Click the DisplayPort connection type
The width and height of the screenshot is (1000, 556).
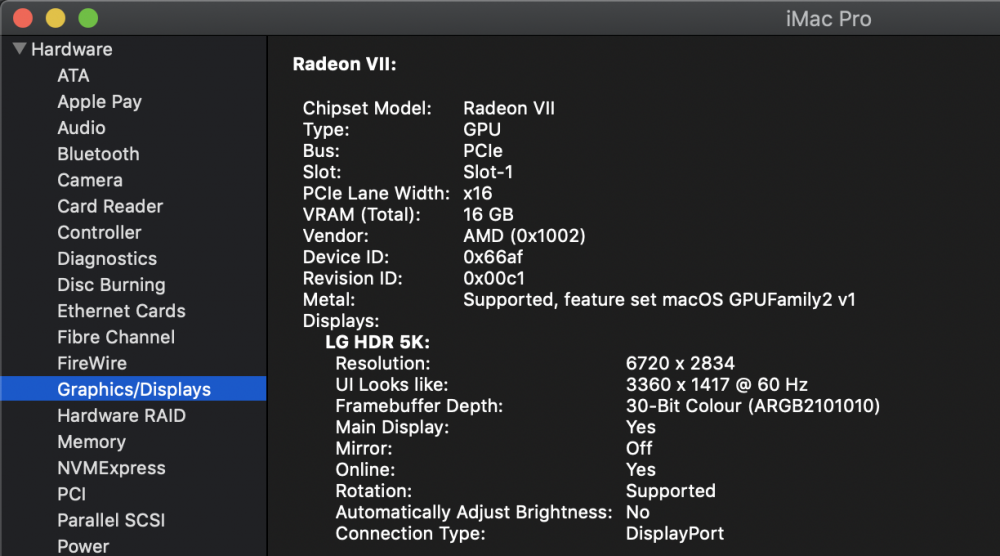[675, 534]
